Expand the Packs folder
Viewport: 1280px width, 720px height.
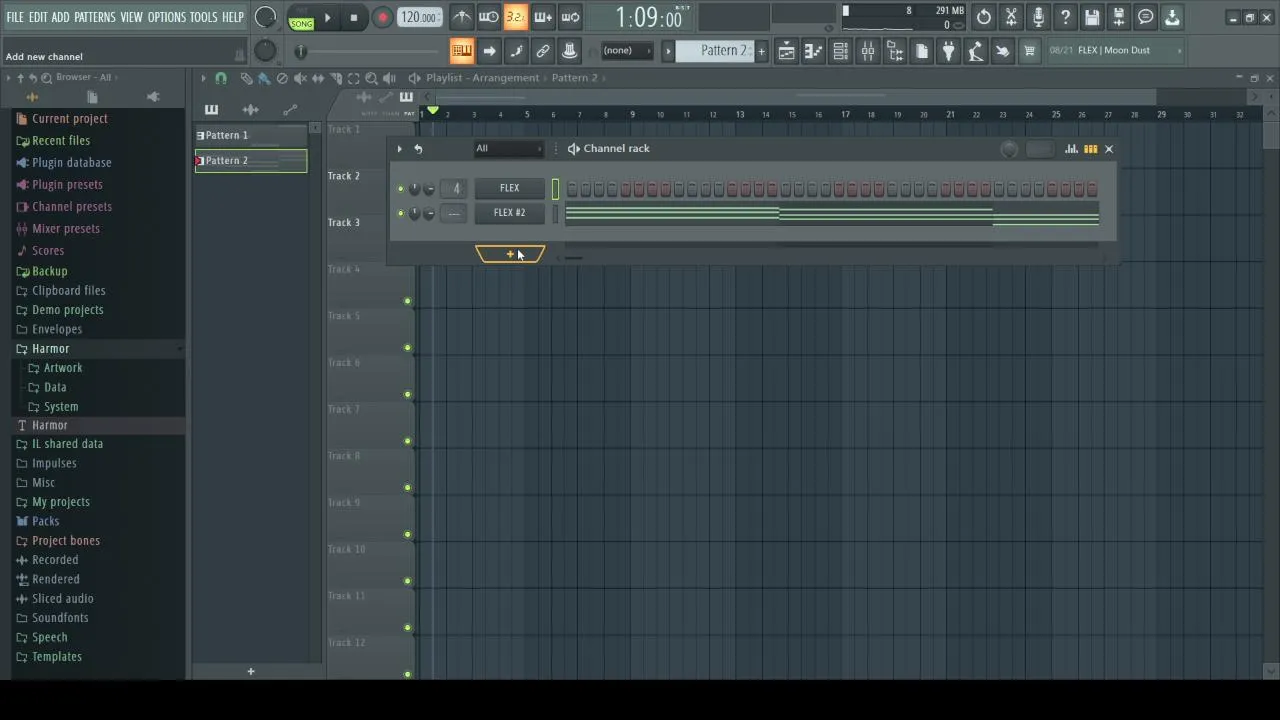pos(45,521)
